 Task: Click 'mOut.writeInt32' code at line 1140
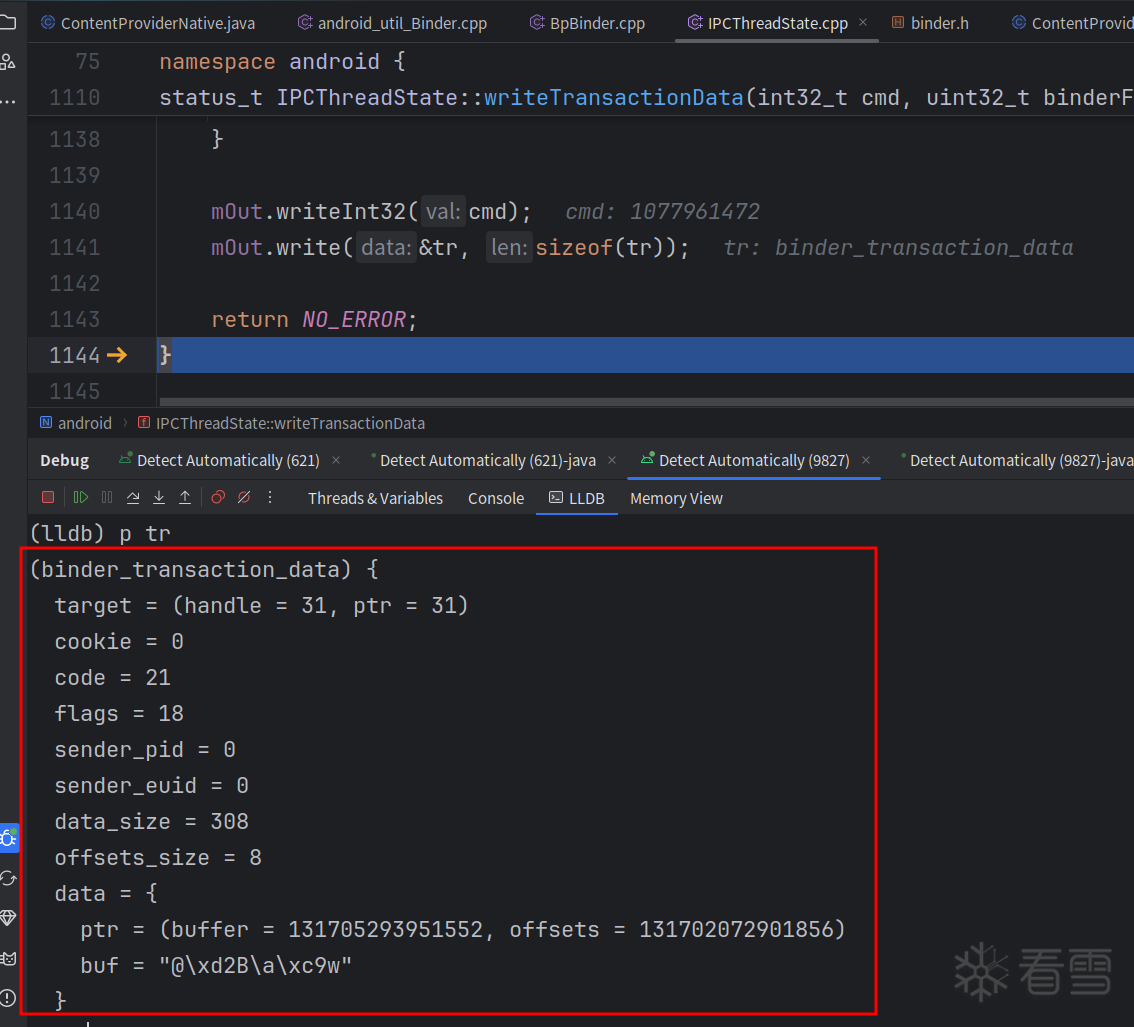(x=309, y=211)
